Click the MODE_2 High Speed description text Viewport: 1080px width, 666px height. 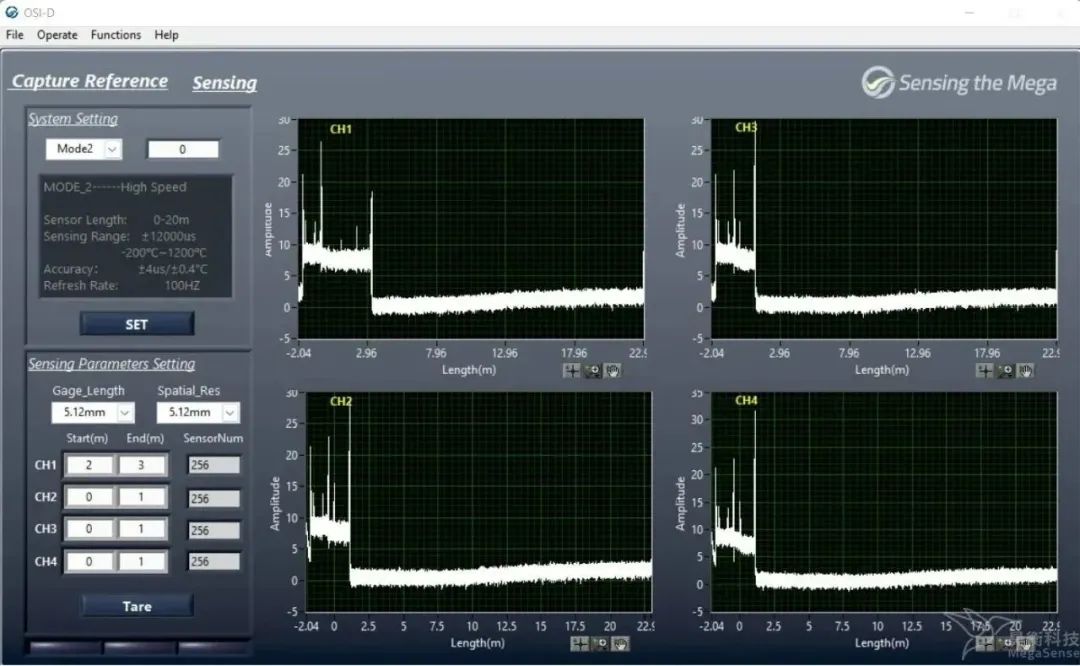(115, 187)
